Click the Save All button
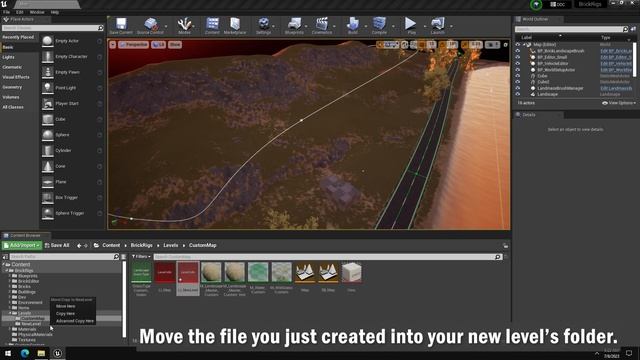Screen dimensions: 640x360 coord(57,245)
